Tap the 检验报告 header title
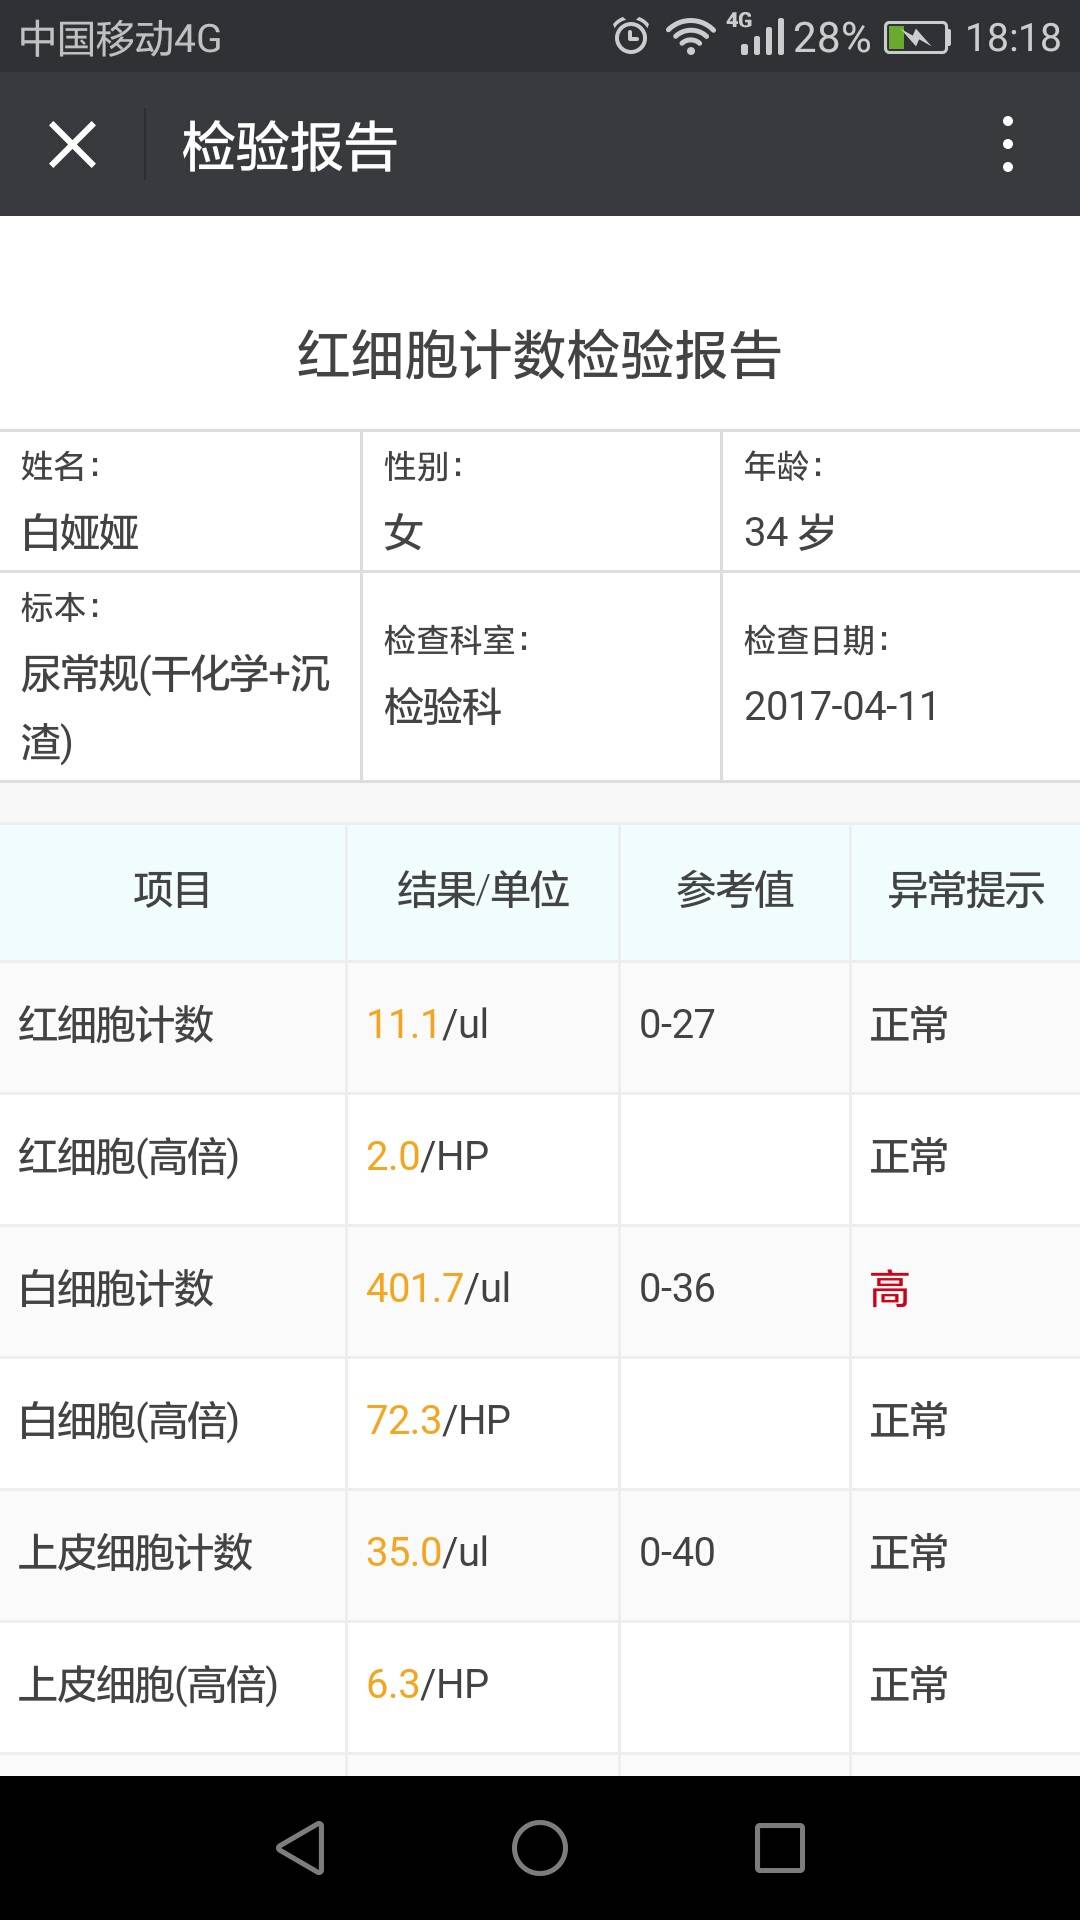The image size is (1080, 1920). click(290, 146)
